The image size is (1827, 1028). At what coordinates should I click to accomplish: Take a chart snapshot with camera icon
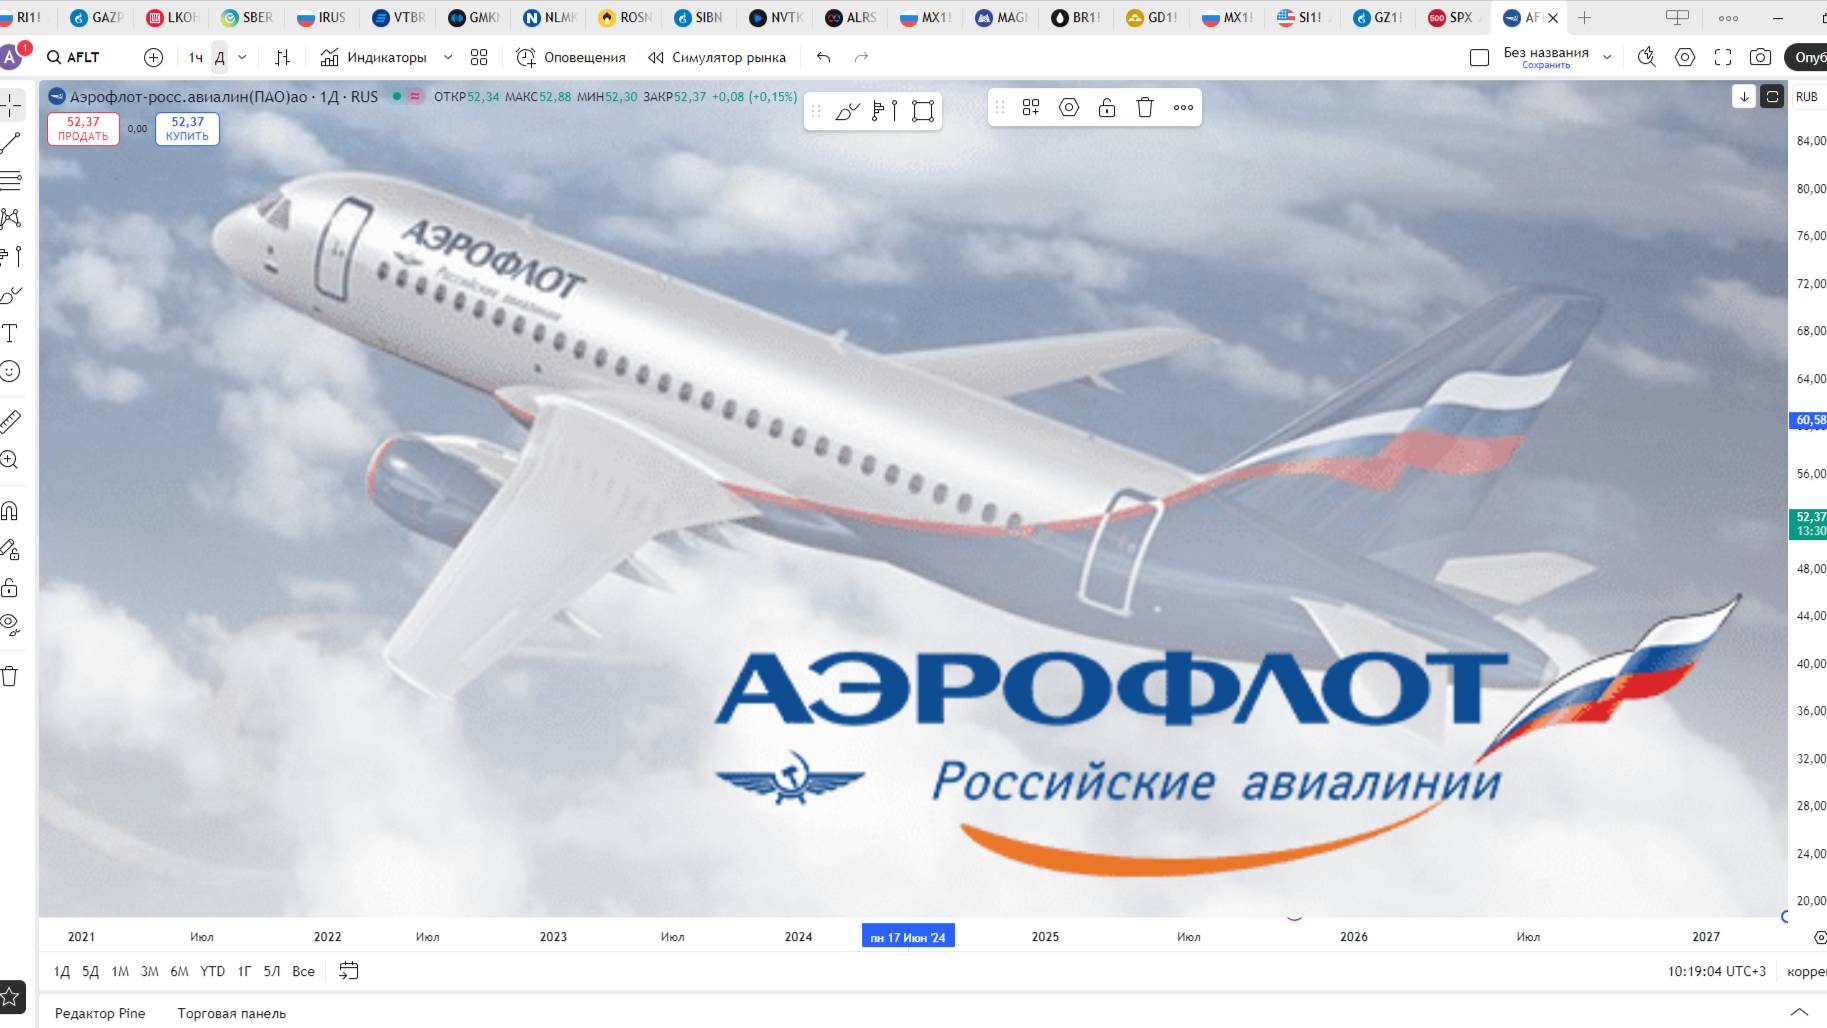(1761, 57)
